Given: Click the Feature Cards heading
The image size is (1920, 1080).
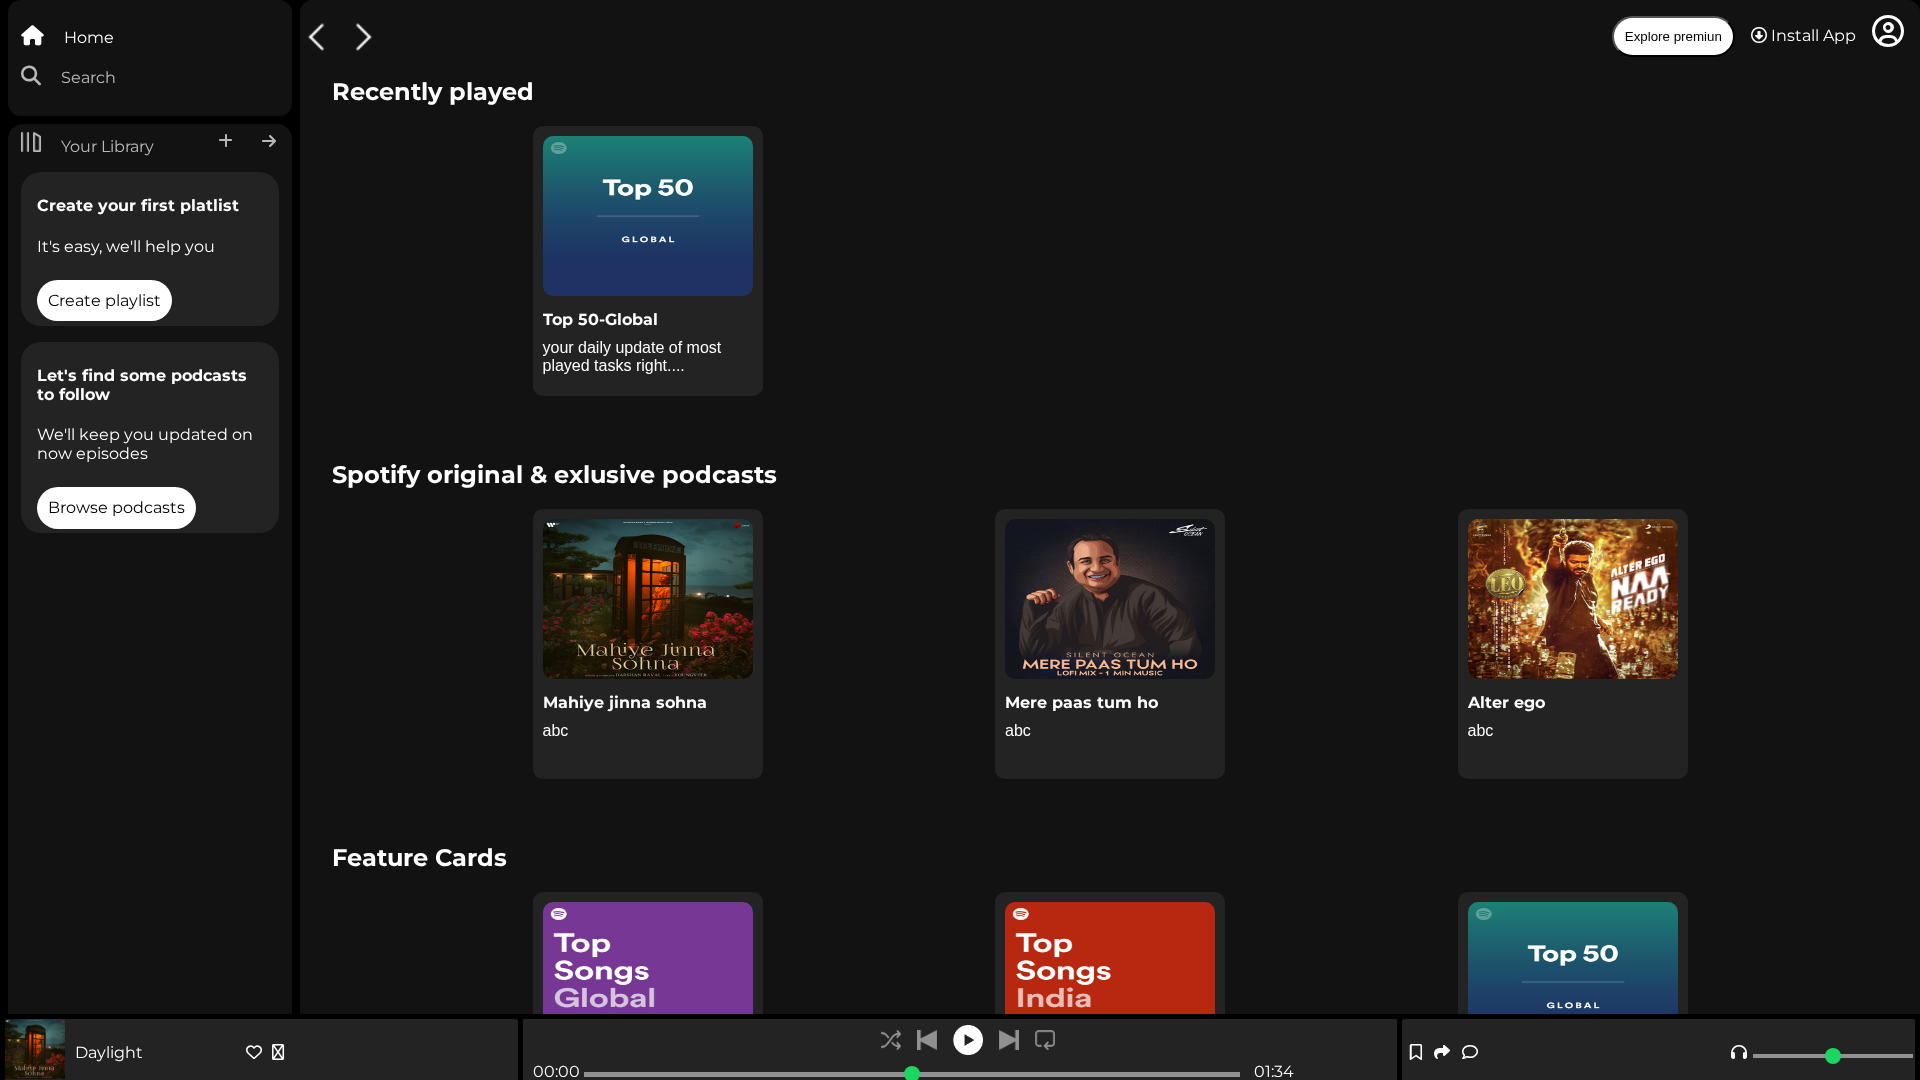Looking at the screenshot, I should [419, 857].
